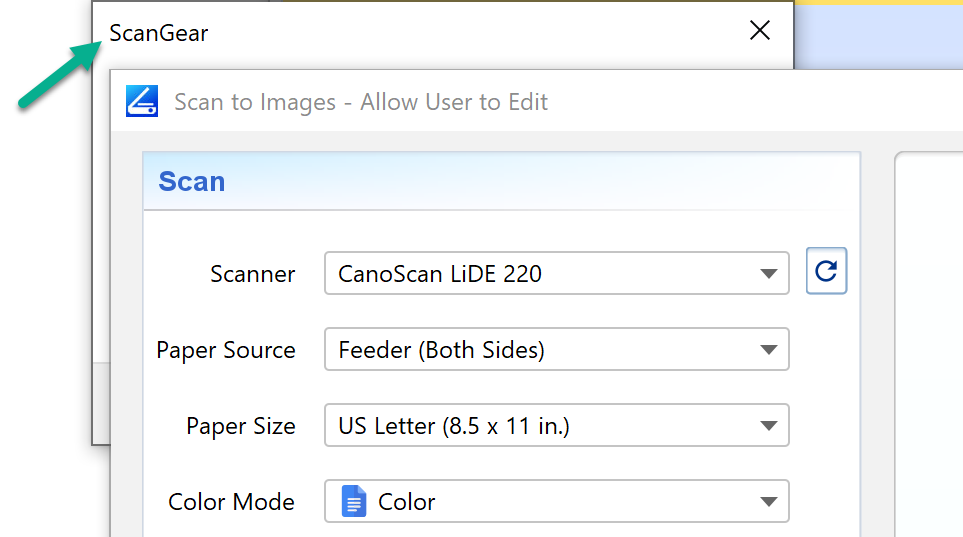The width and height of the screenshot is (963, 537).
Task: Select the CanoScan LiDE 220 scanner field
Action: pos(540,274)
